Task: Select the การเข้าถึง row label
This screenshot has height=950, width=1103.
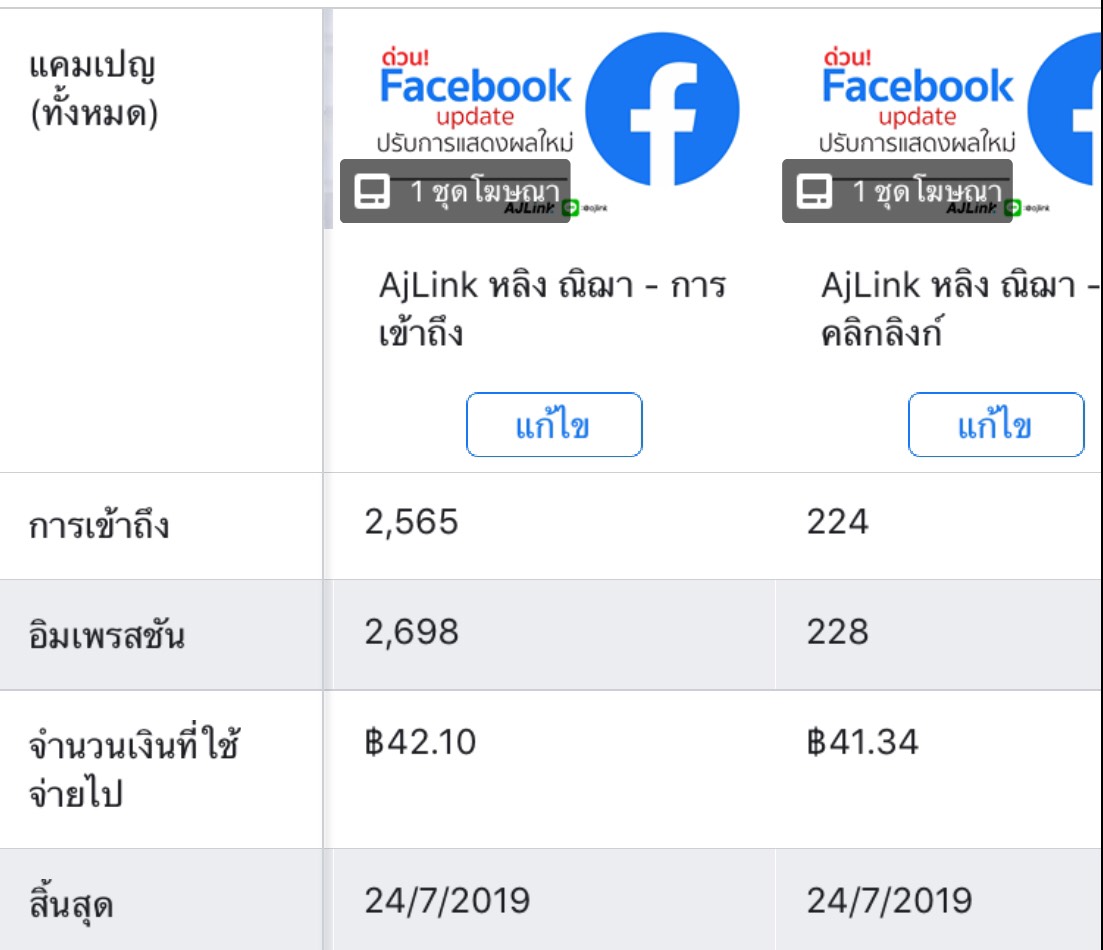Action: (x=99, y=526)
